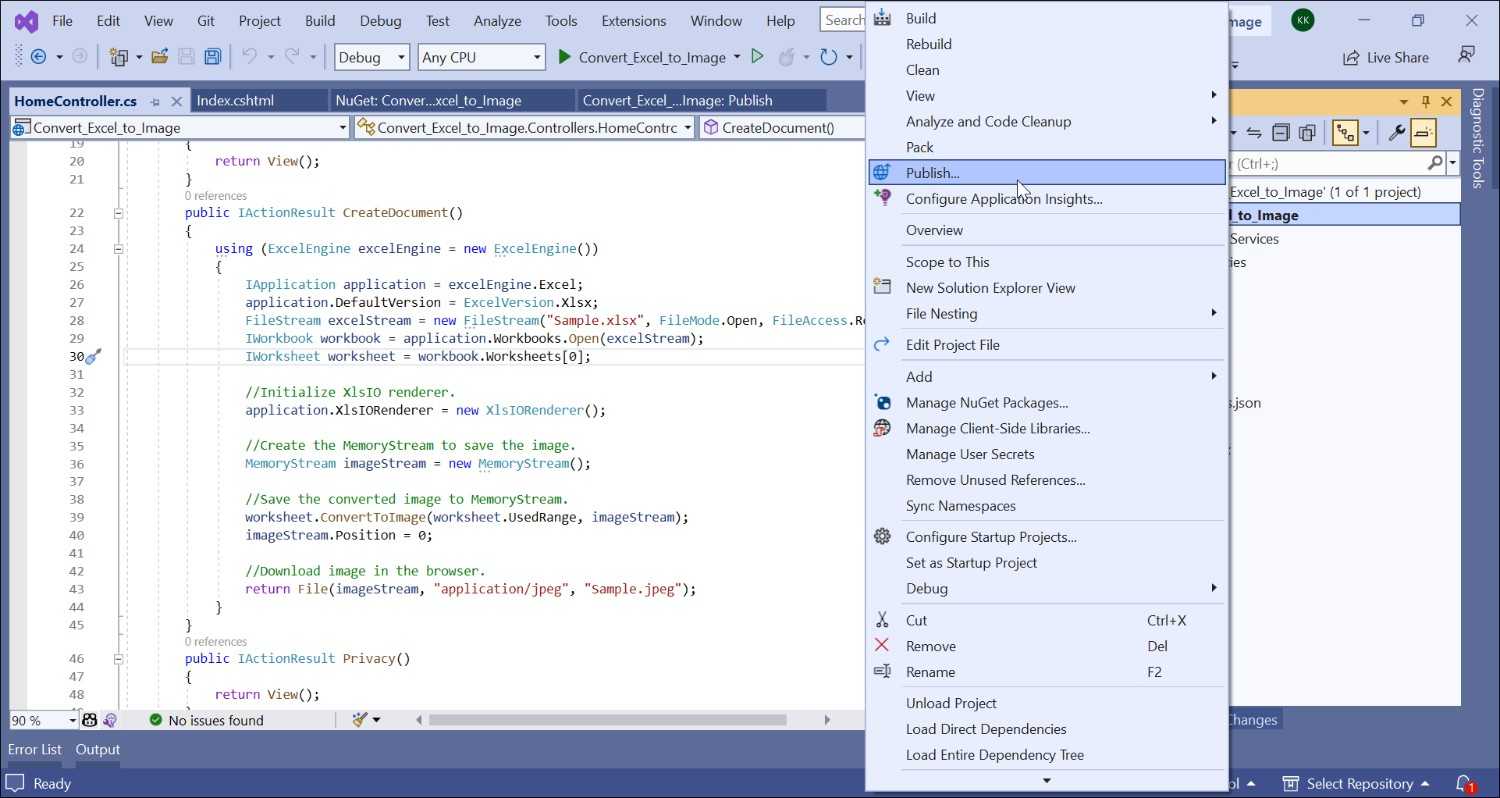Select Unload Project from context menu
The width and height of the screenshot is (1500, 798).
click(1046, 703)
